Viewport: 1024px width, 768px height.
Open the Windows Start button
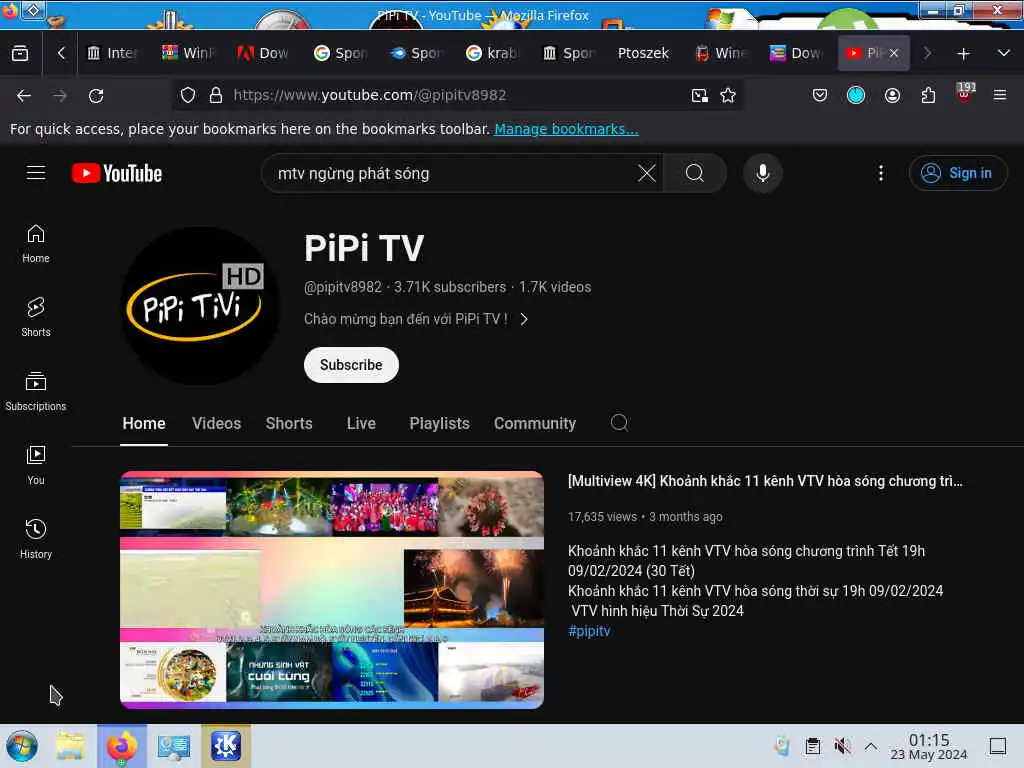[22, 746]
